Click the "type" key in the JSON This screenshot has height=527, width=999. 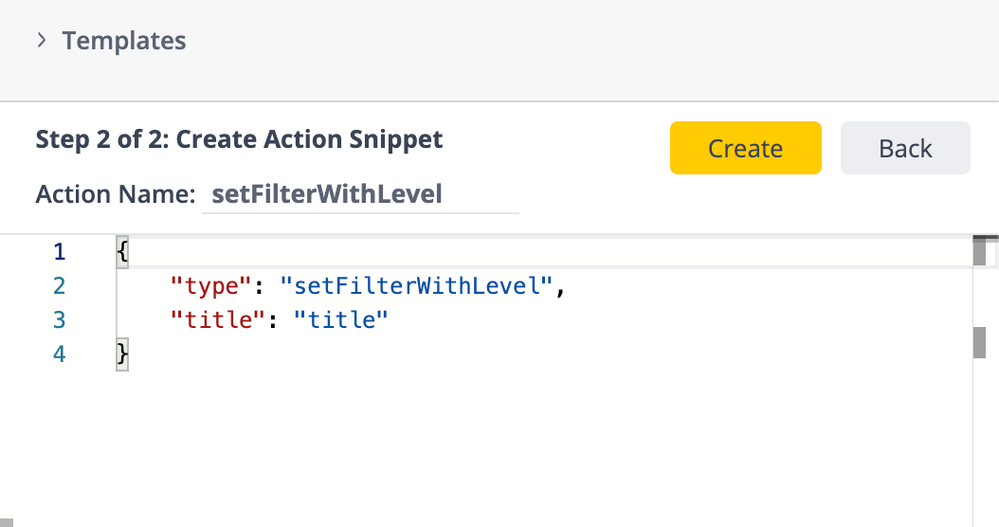point(209,286)
